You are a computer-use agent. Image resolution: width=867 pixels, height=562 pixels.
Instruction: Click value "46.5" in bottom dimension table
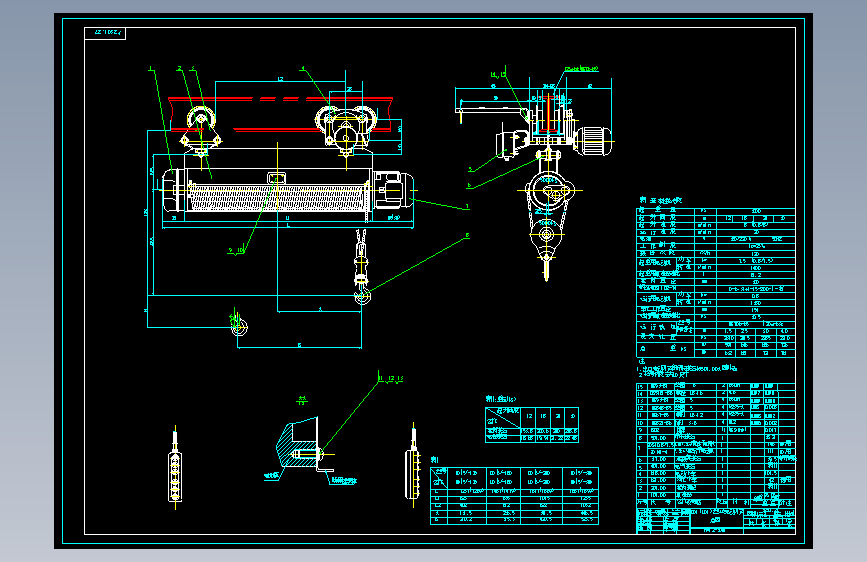click(586, 513)
